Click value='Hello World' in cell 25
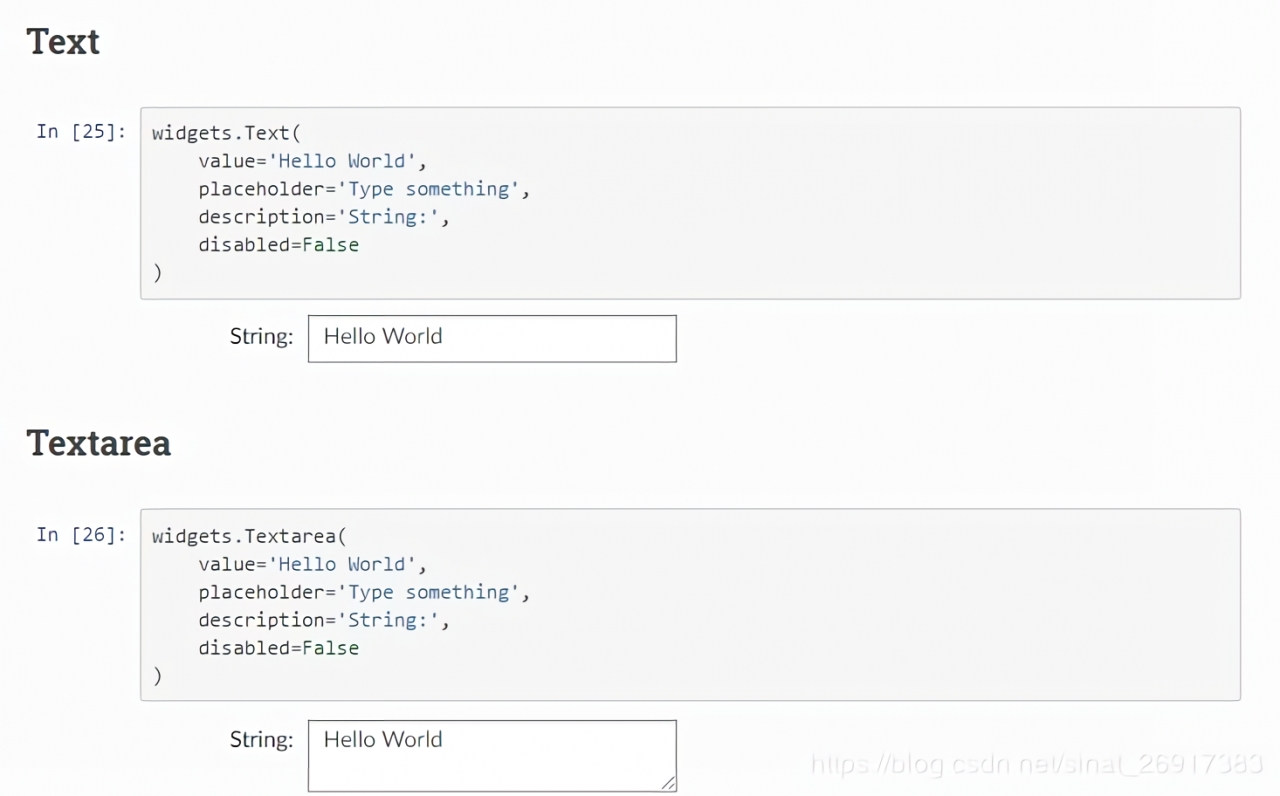 [313, 161]
